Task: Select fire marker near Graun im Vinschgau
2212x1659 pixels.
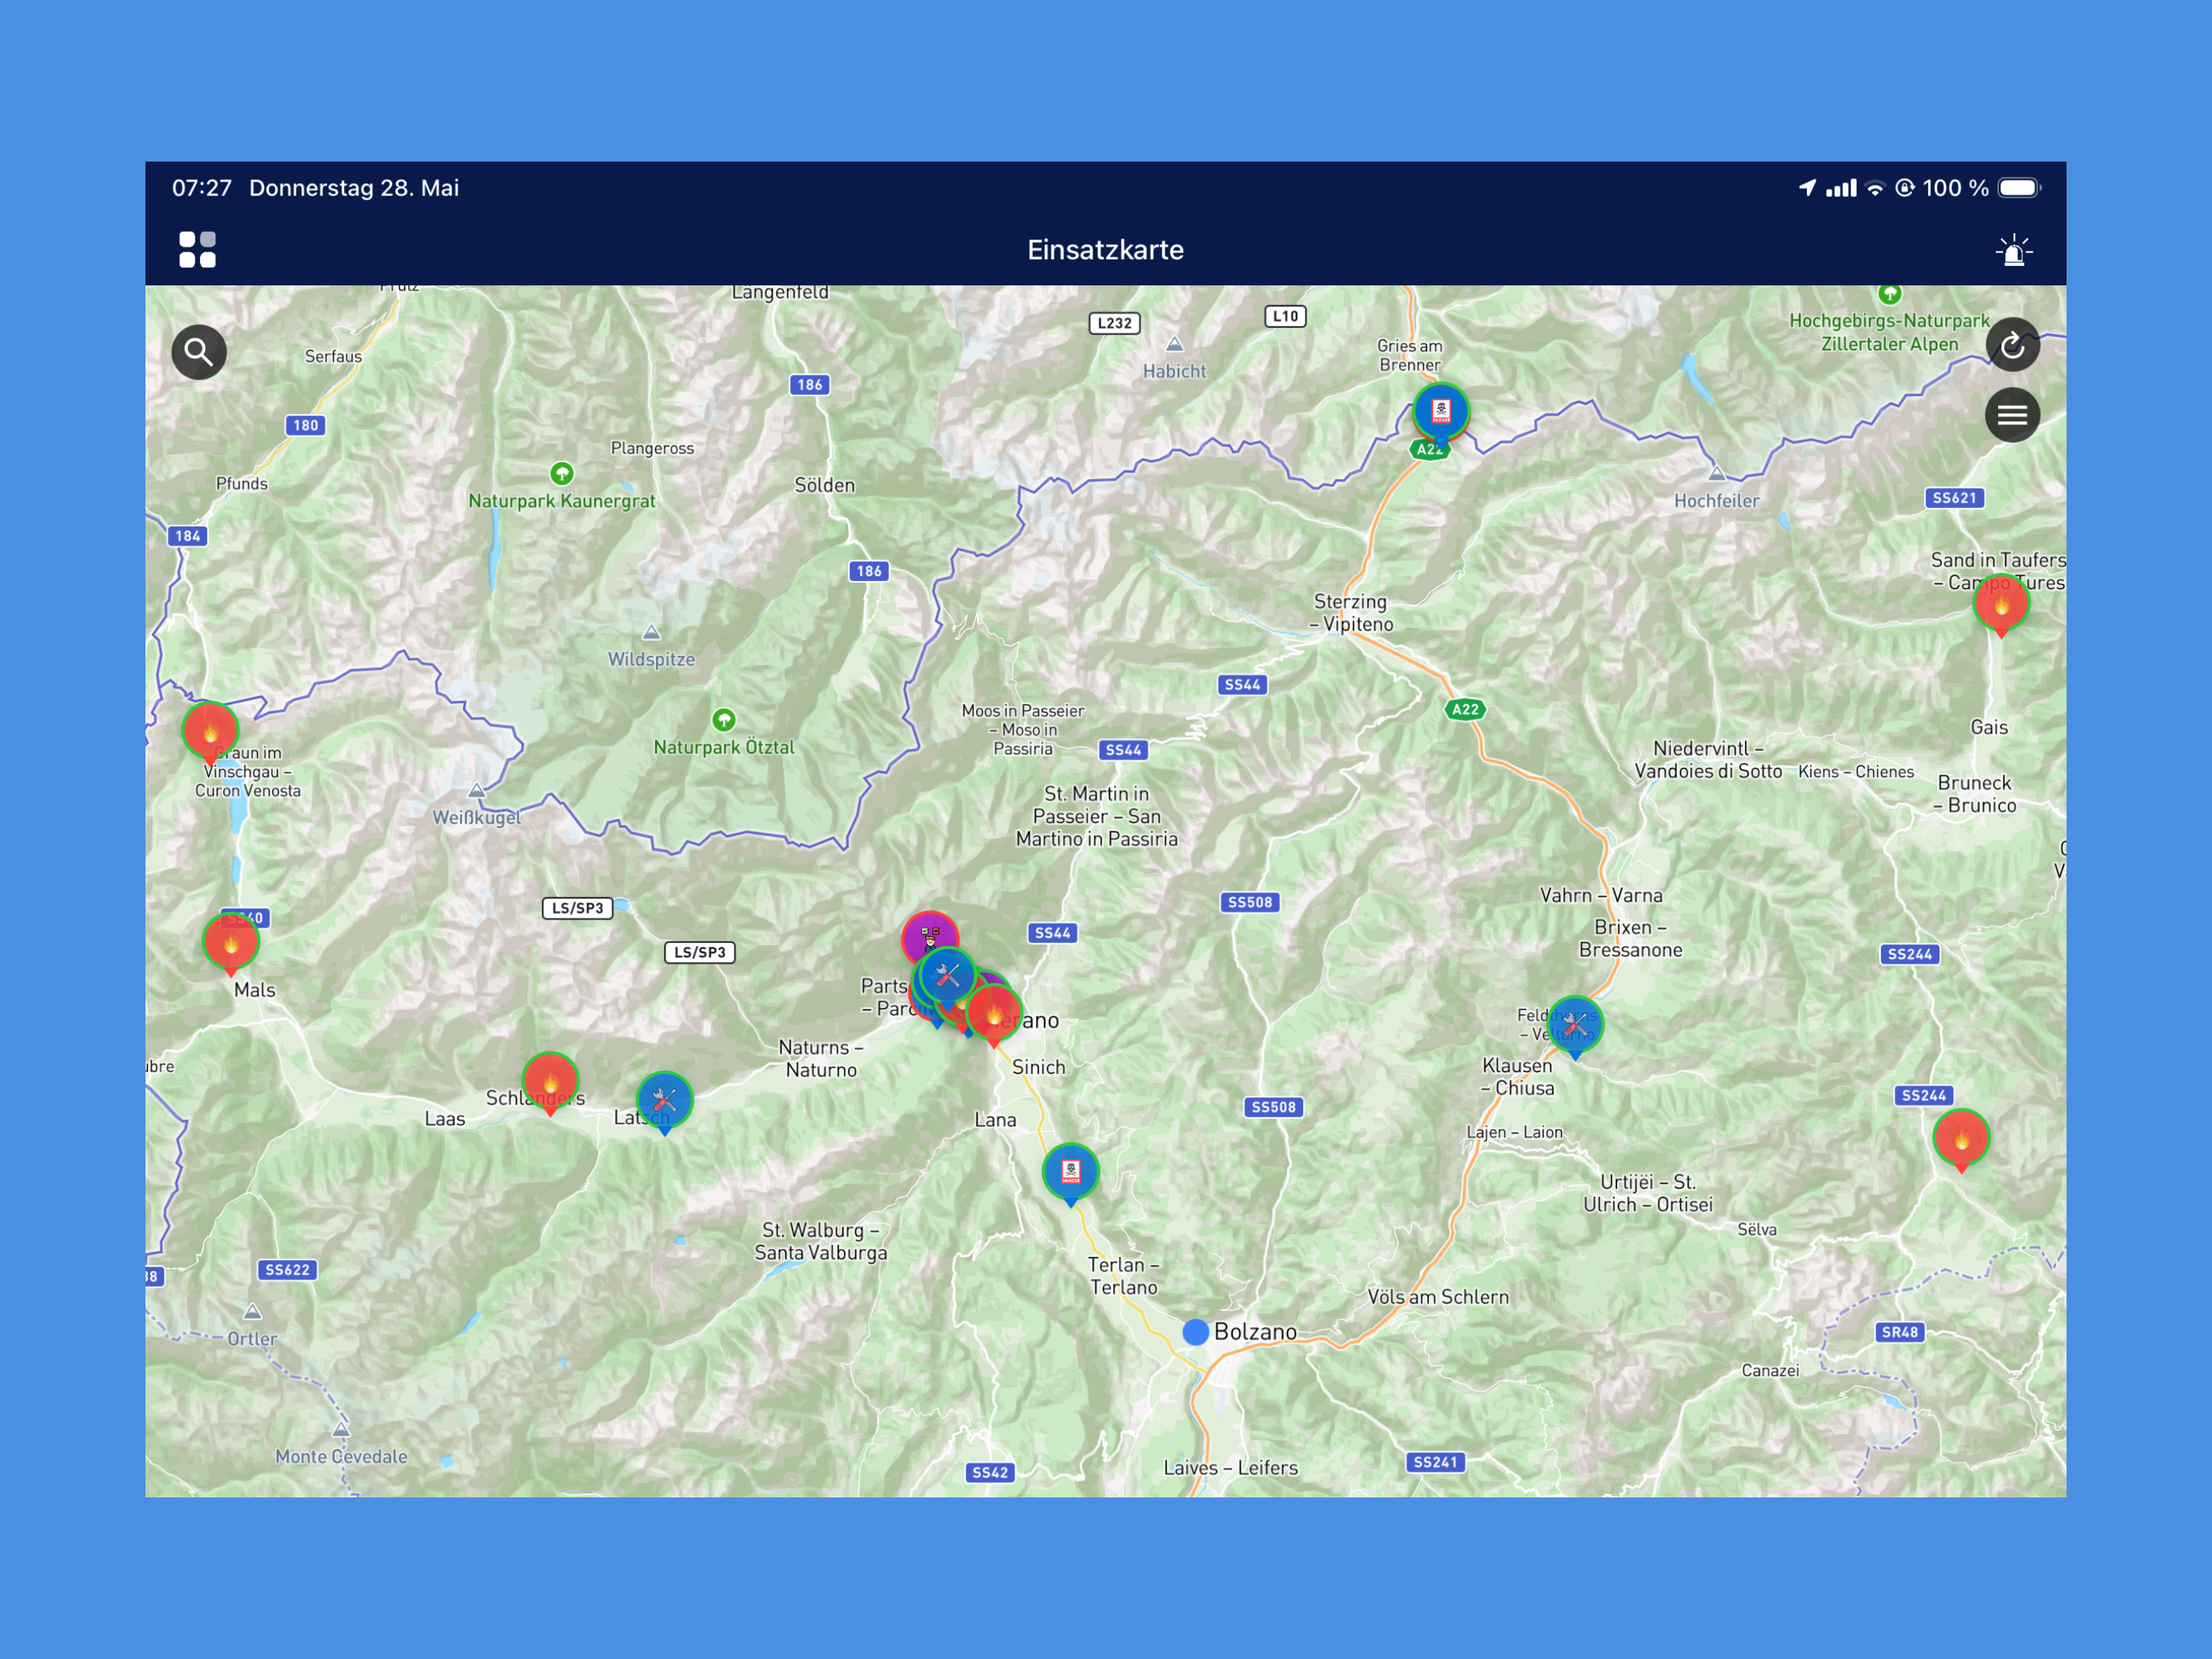Action: point(210,732)
